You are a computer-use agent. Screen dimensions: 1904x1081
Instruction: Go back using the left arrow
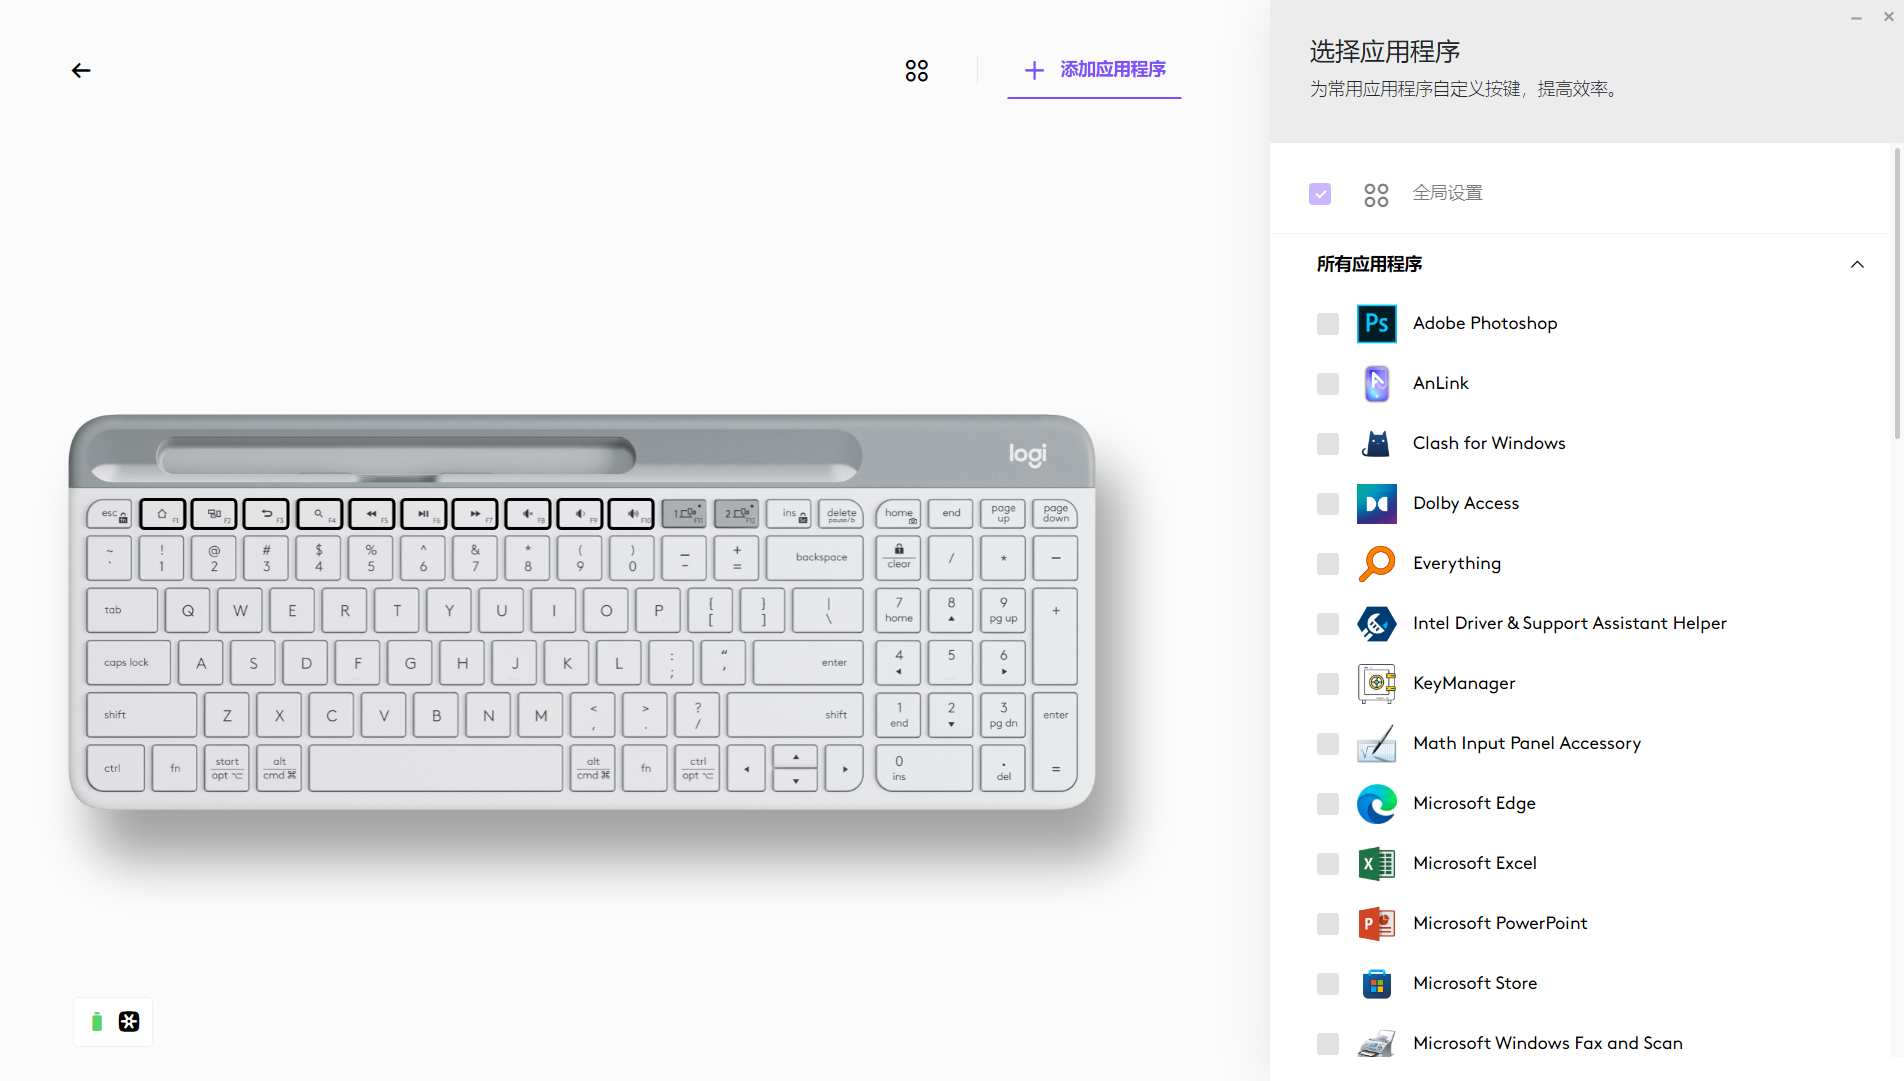click(81, 70)
